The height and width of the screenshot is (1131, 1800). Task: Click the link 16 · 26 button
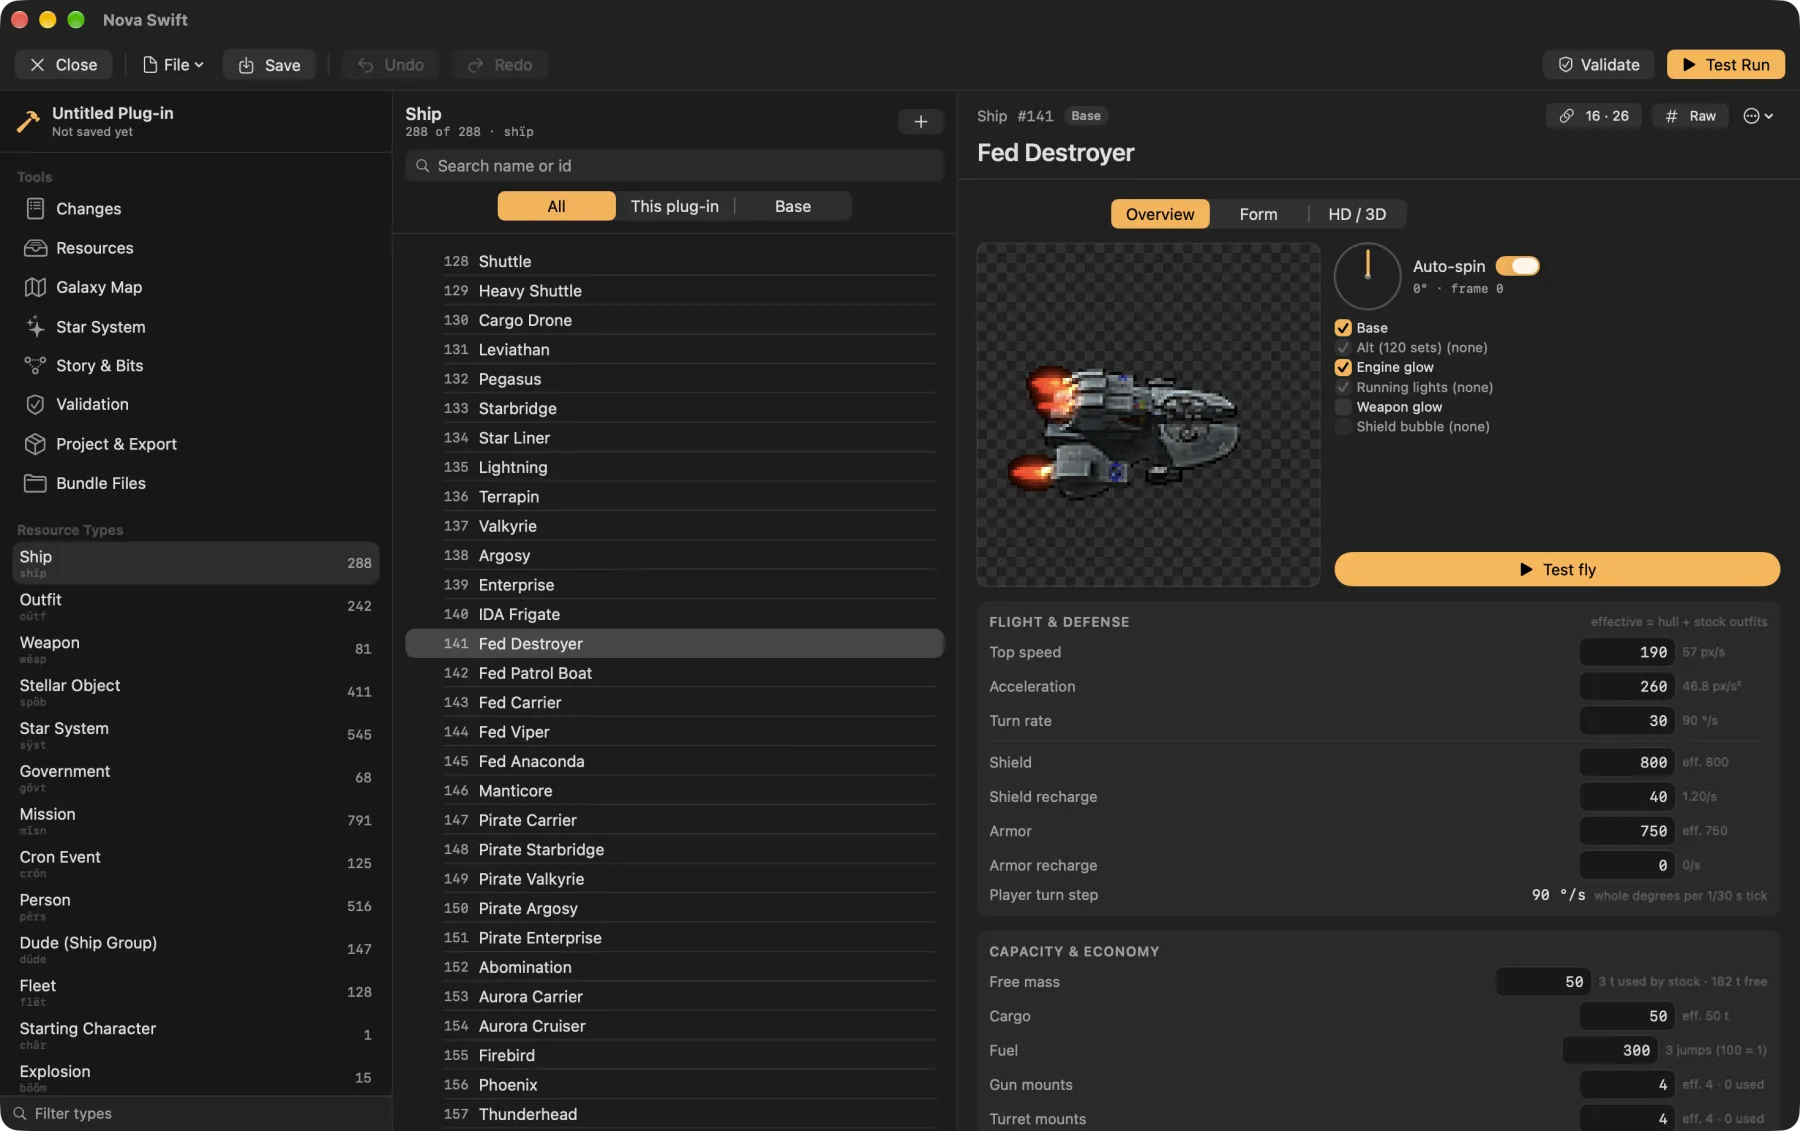(1593, 116)
